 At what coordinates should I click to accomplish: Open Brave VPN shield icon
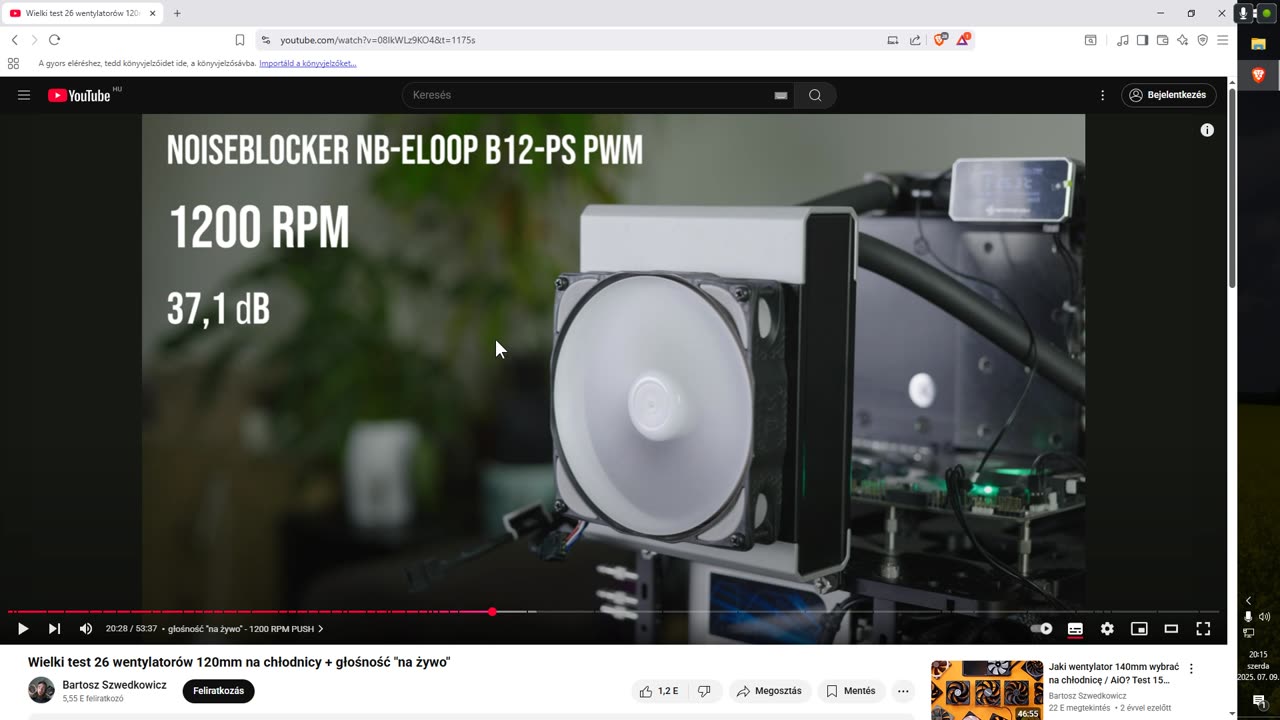pos(1202,40)
